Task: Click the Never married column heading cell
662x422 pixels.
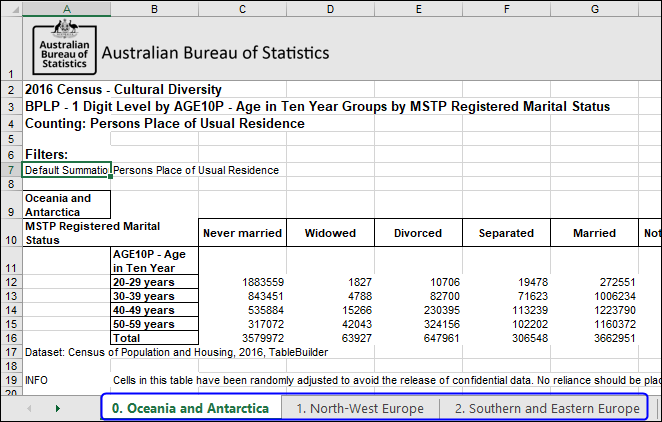Action: [x=242, y=233]
